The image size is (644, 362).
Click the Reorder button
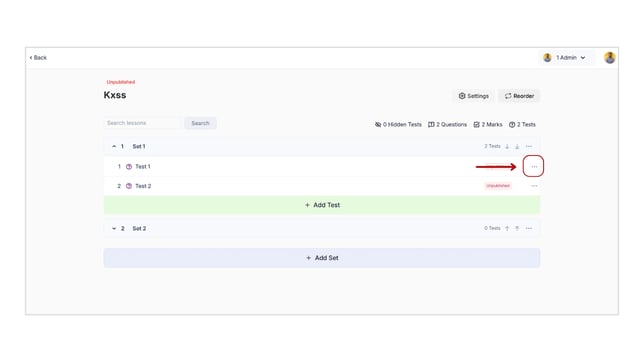519,96
